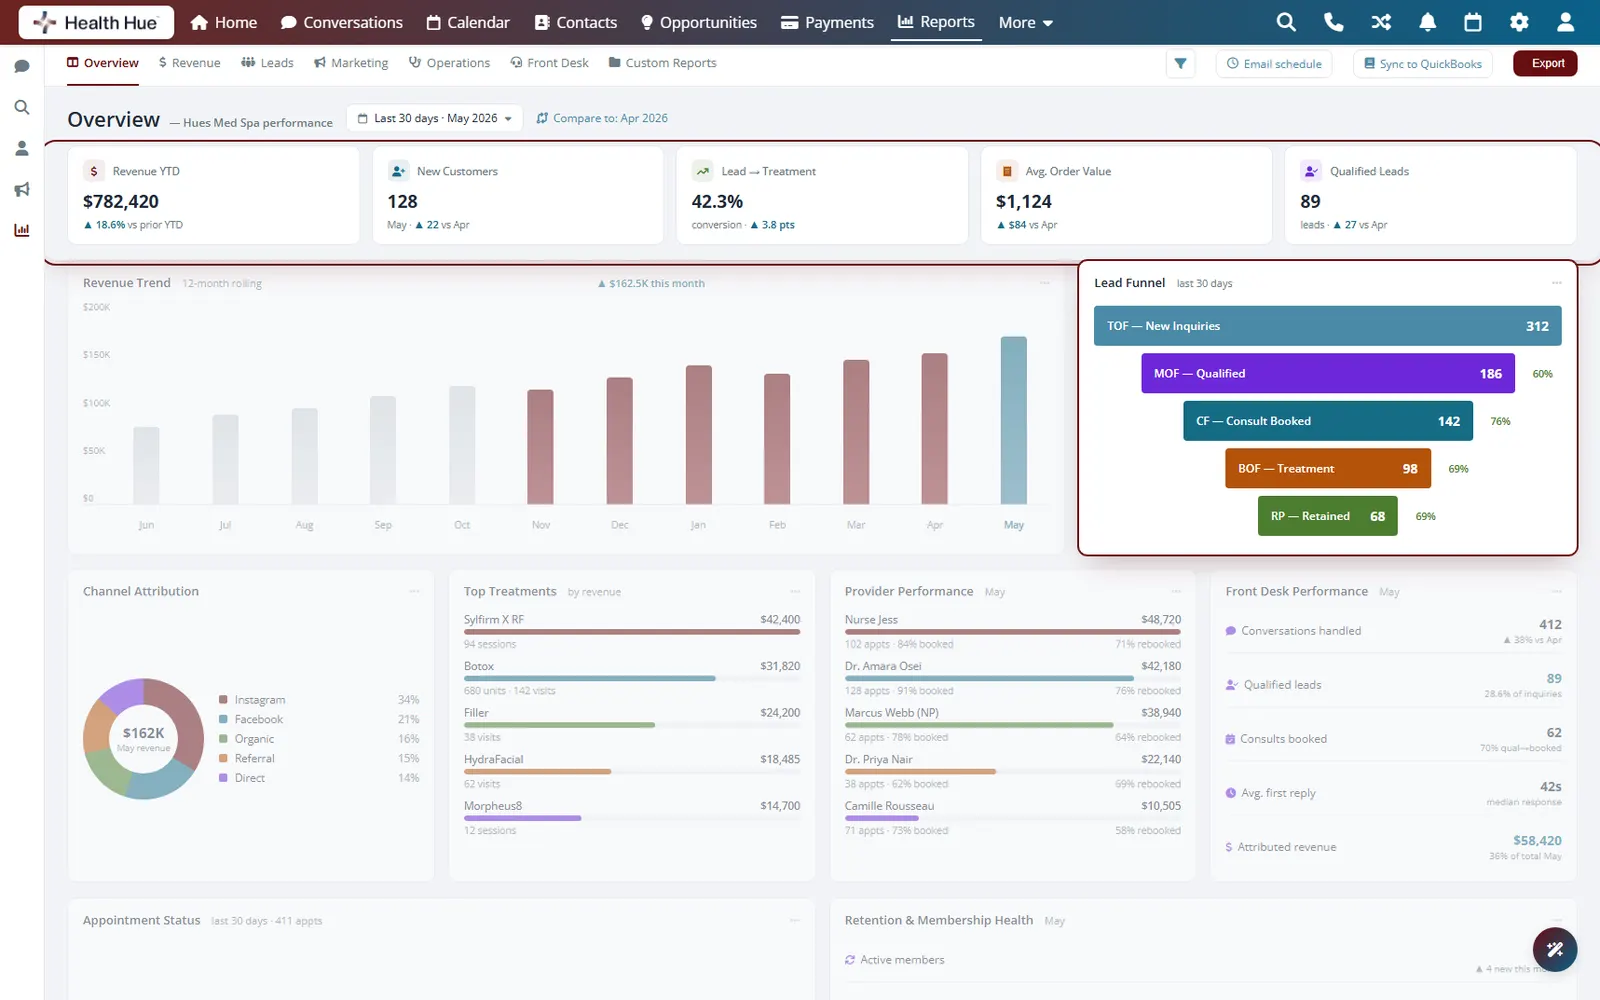
Task: Click the Health Hue logo
Action: [96, 22]
